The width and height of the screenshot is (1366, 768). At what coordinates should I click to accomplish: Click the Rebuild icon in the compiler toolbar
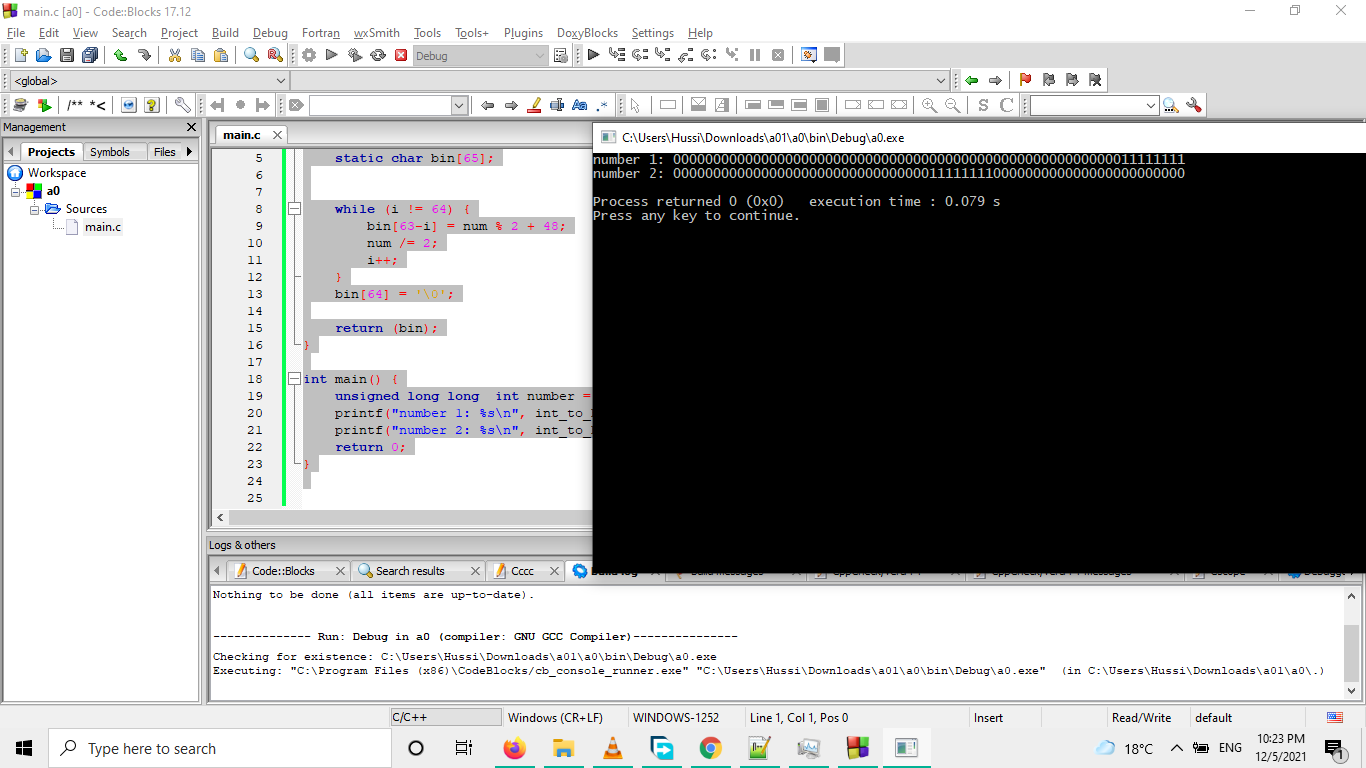378,55
